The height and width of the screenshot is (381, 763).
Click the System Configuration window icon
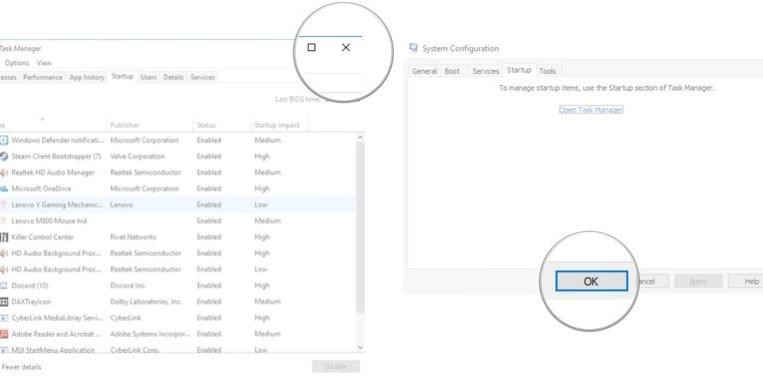[413, 48]
